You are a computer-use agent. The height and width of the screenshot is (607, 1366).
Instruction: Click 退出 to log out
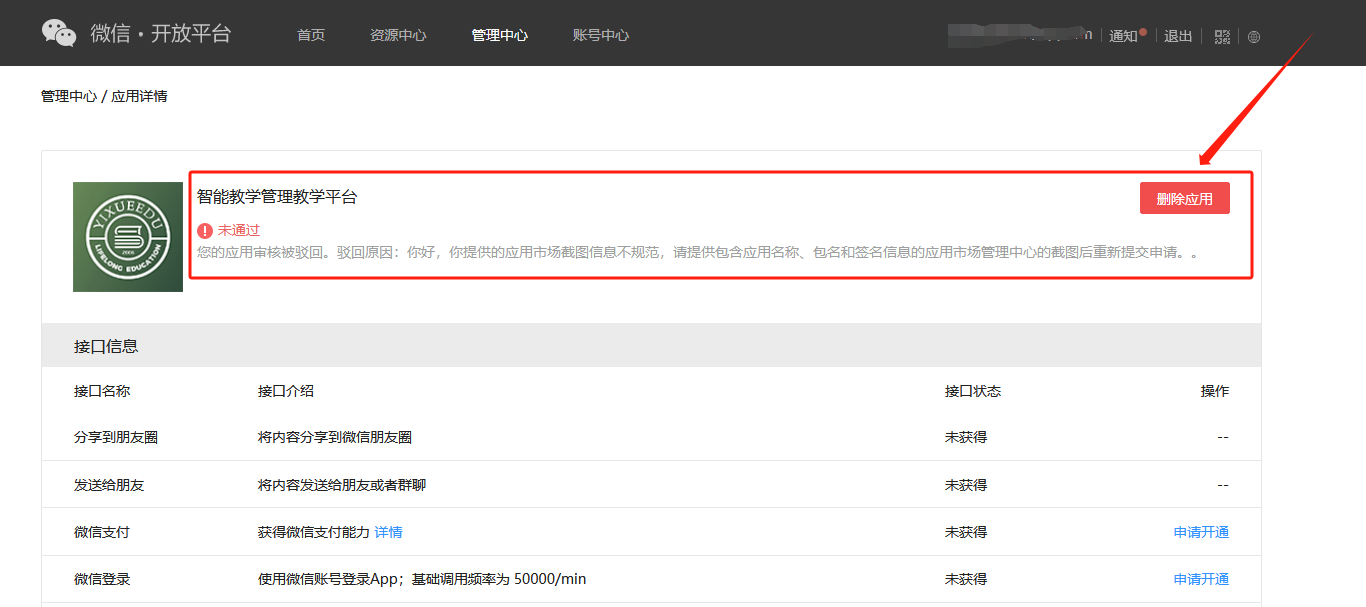coord(1178,36)
